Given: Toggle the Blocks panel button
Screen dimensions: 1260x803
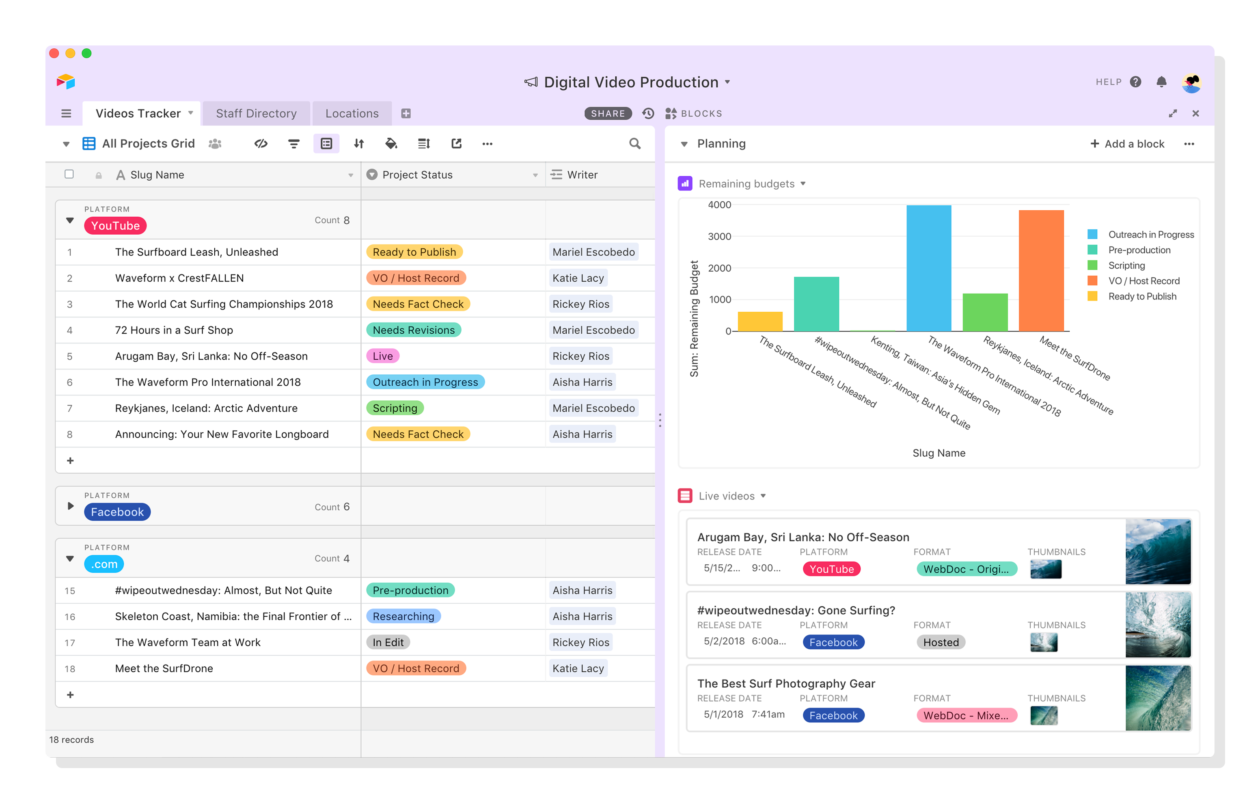Looking at the screenshot, I should (693, 114).
